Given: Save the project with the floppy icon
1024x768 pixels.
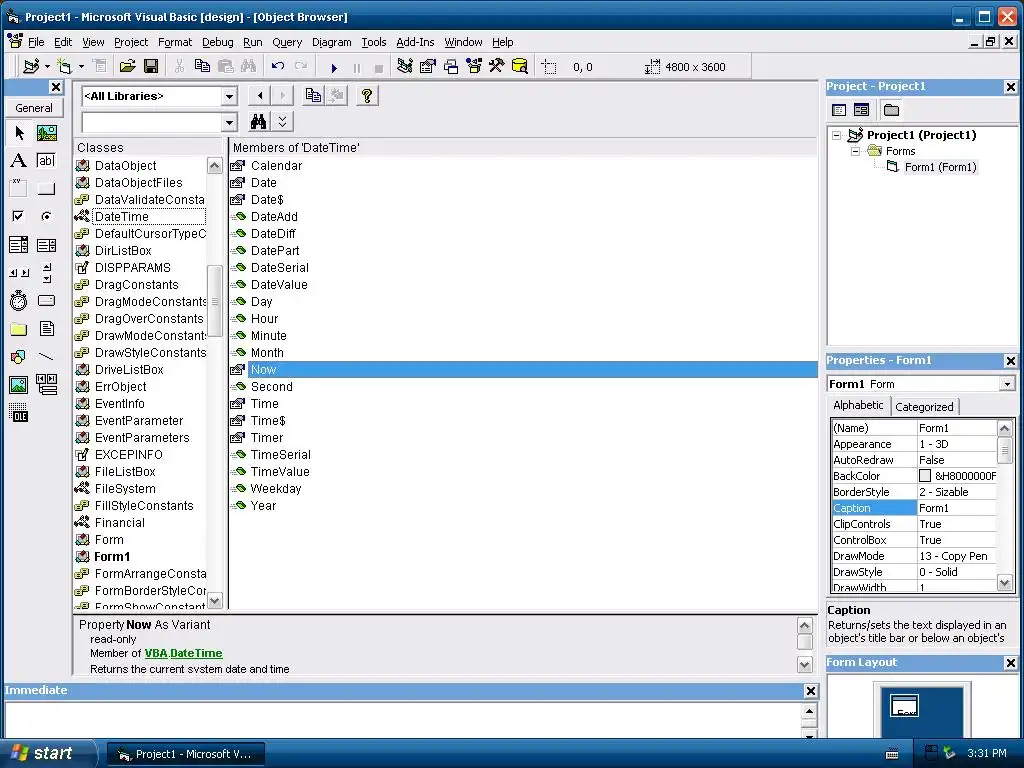Looking at the screenshot, I should pyautogui.click(x=151, y=66).
